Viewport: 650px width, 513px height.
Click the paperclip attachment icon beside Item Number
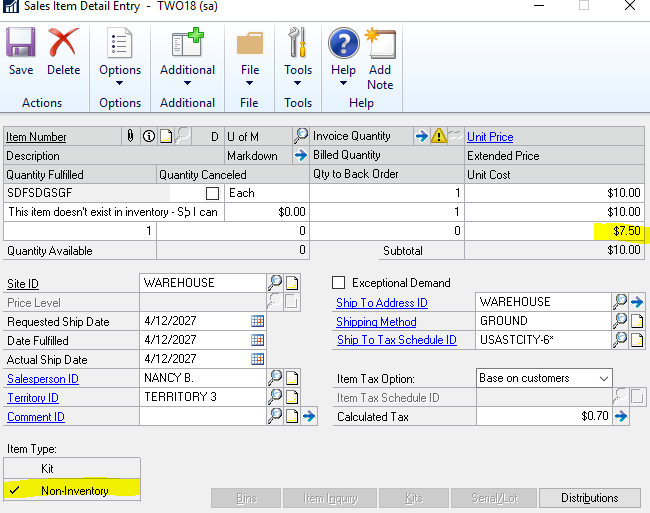[130, 136]
